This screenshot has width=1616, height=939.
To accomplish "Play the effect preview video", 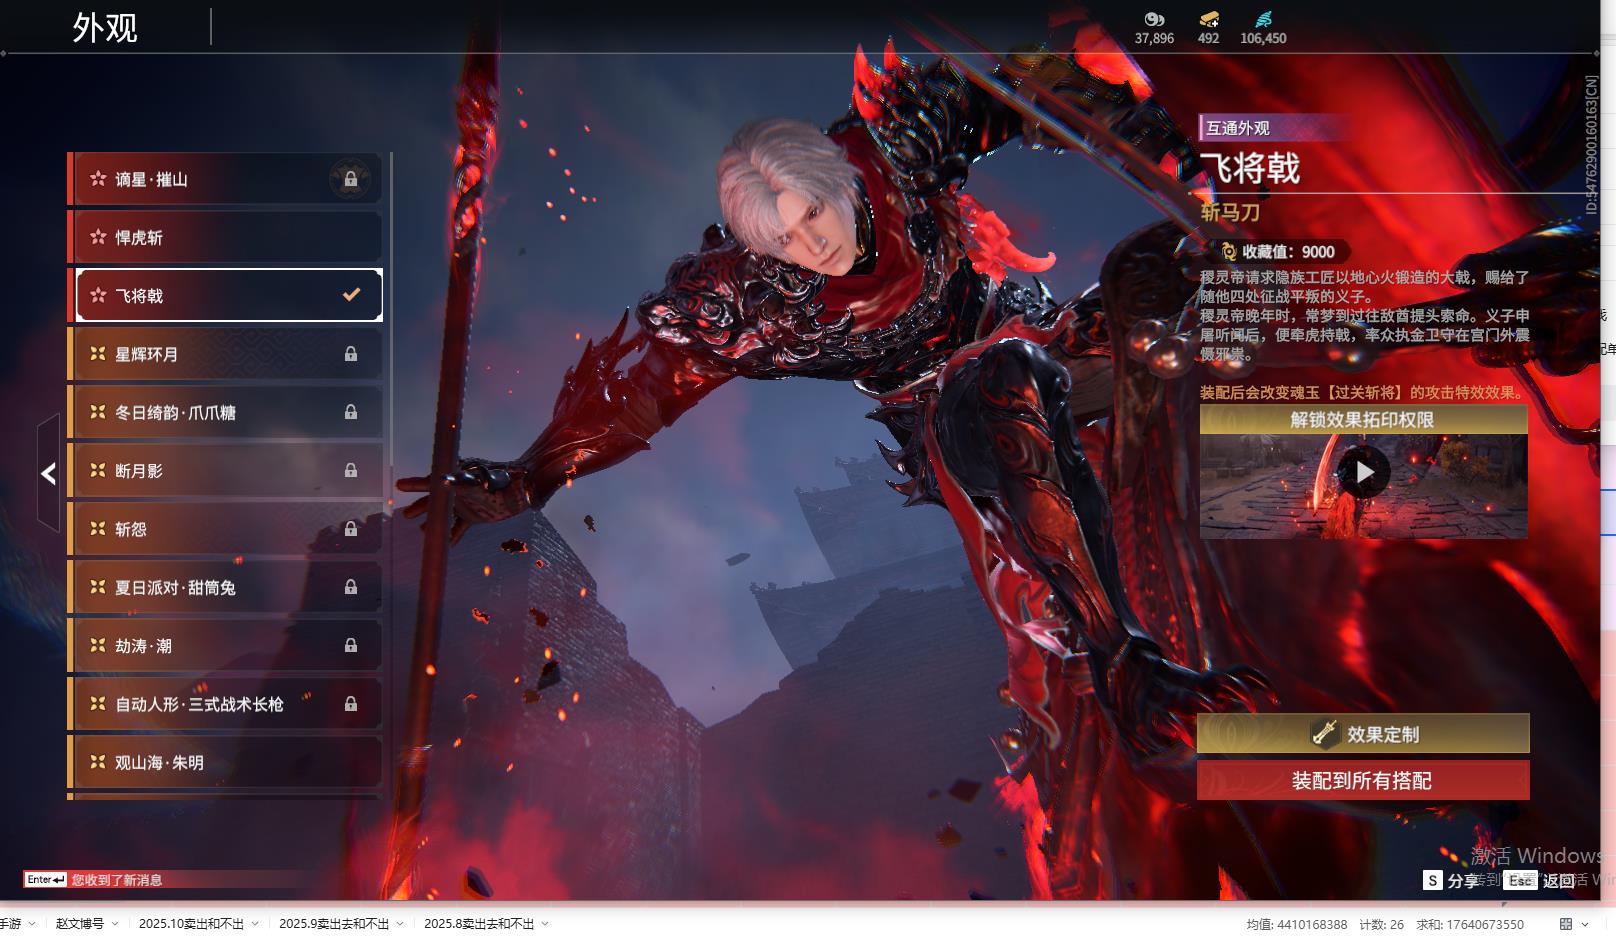I will [x=1364, y=472].
